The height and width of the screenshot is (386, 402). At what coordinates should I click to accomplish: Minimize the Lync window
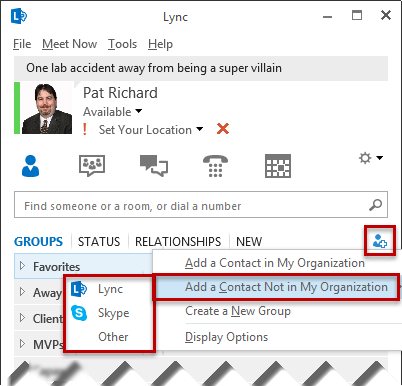tap(328, 16)
